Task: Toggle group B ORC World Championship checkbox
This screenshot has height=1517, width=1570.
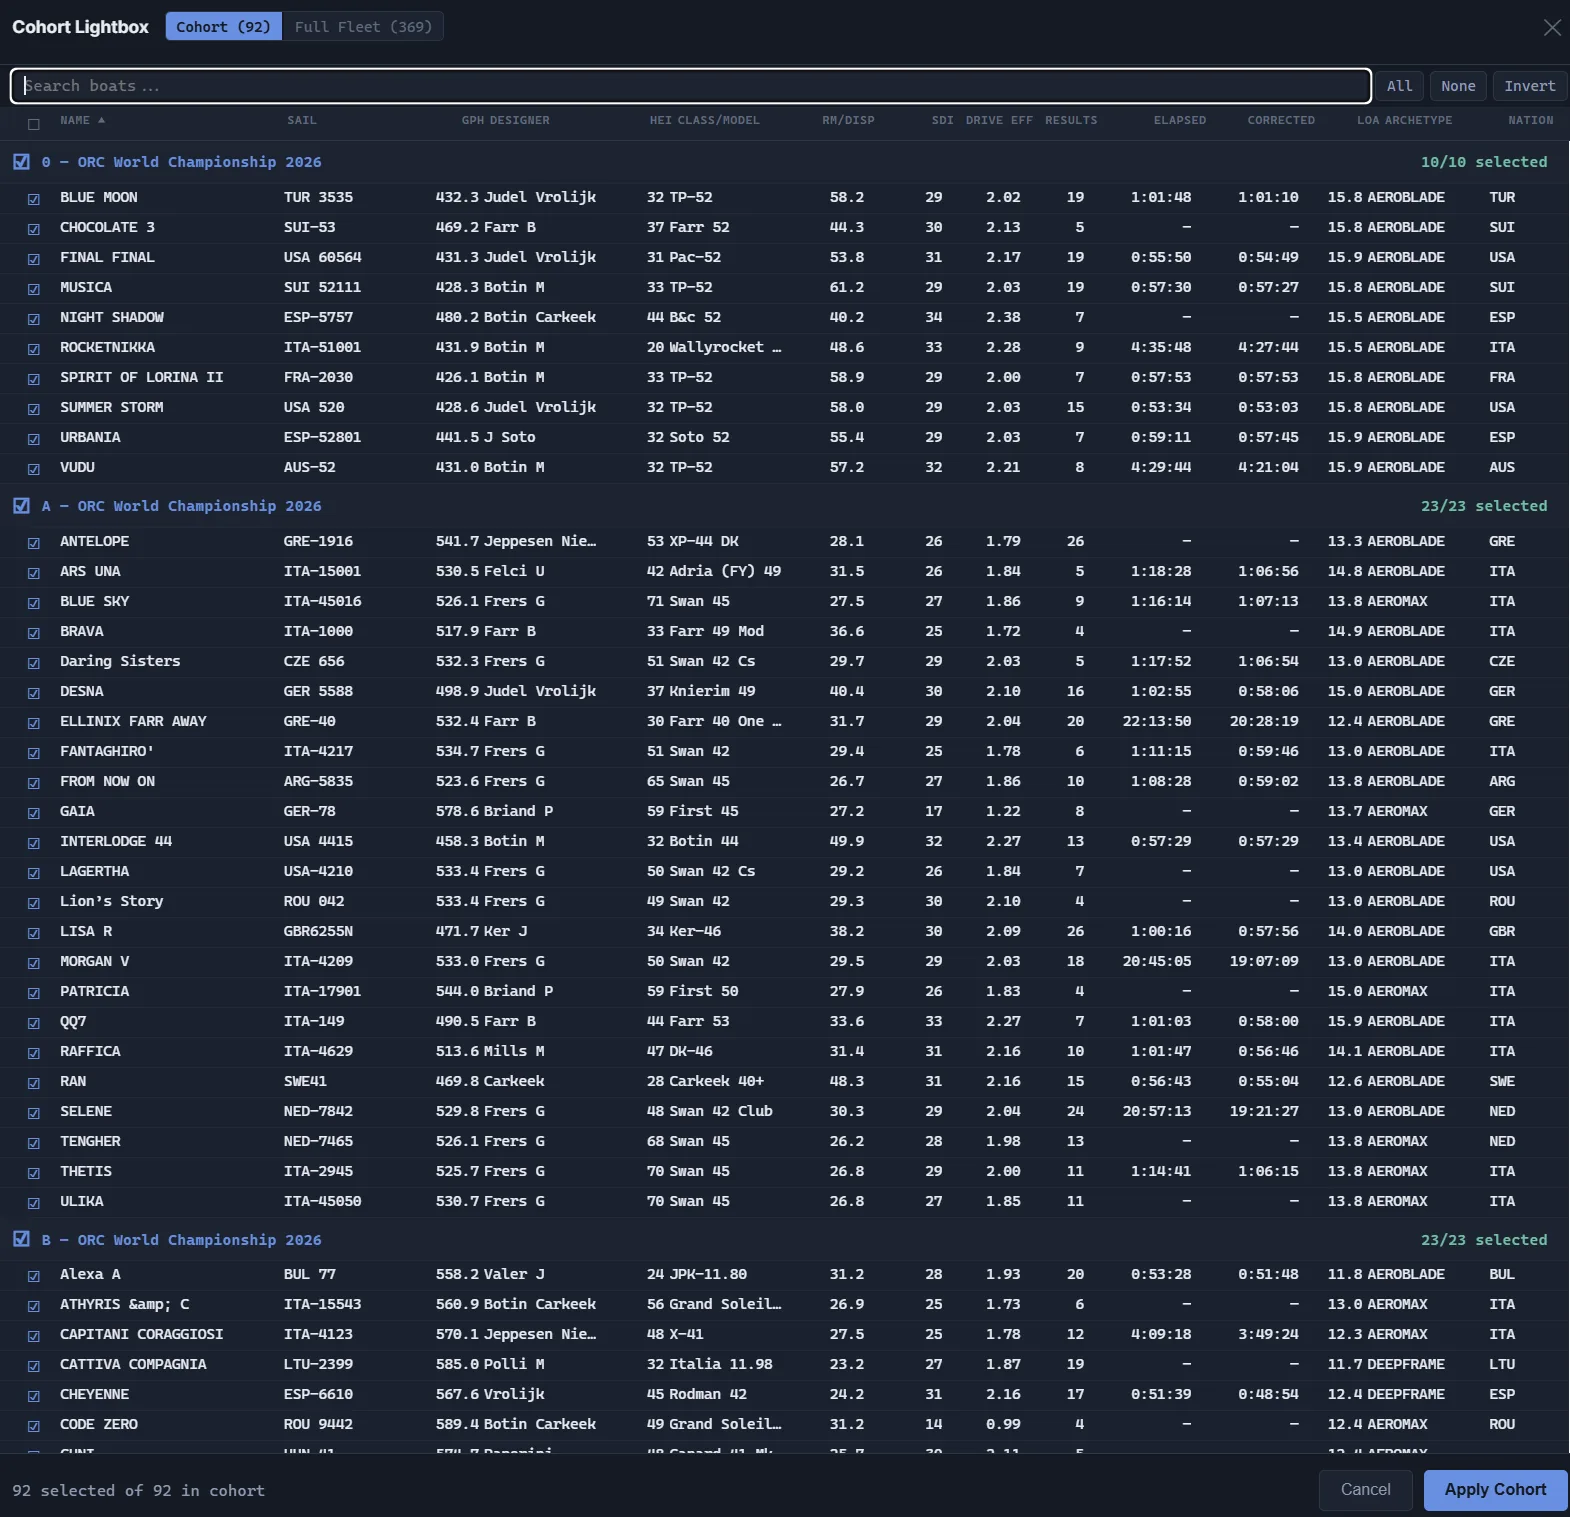Action: (x=21, y=1239)
